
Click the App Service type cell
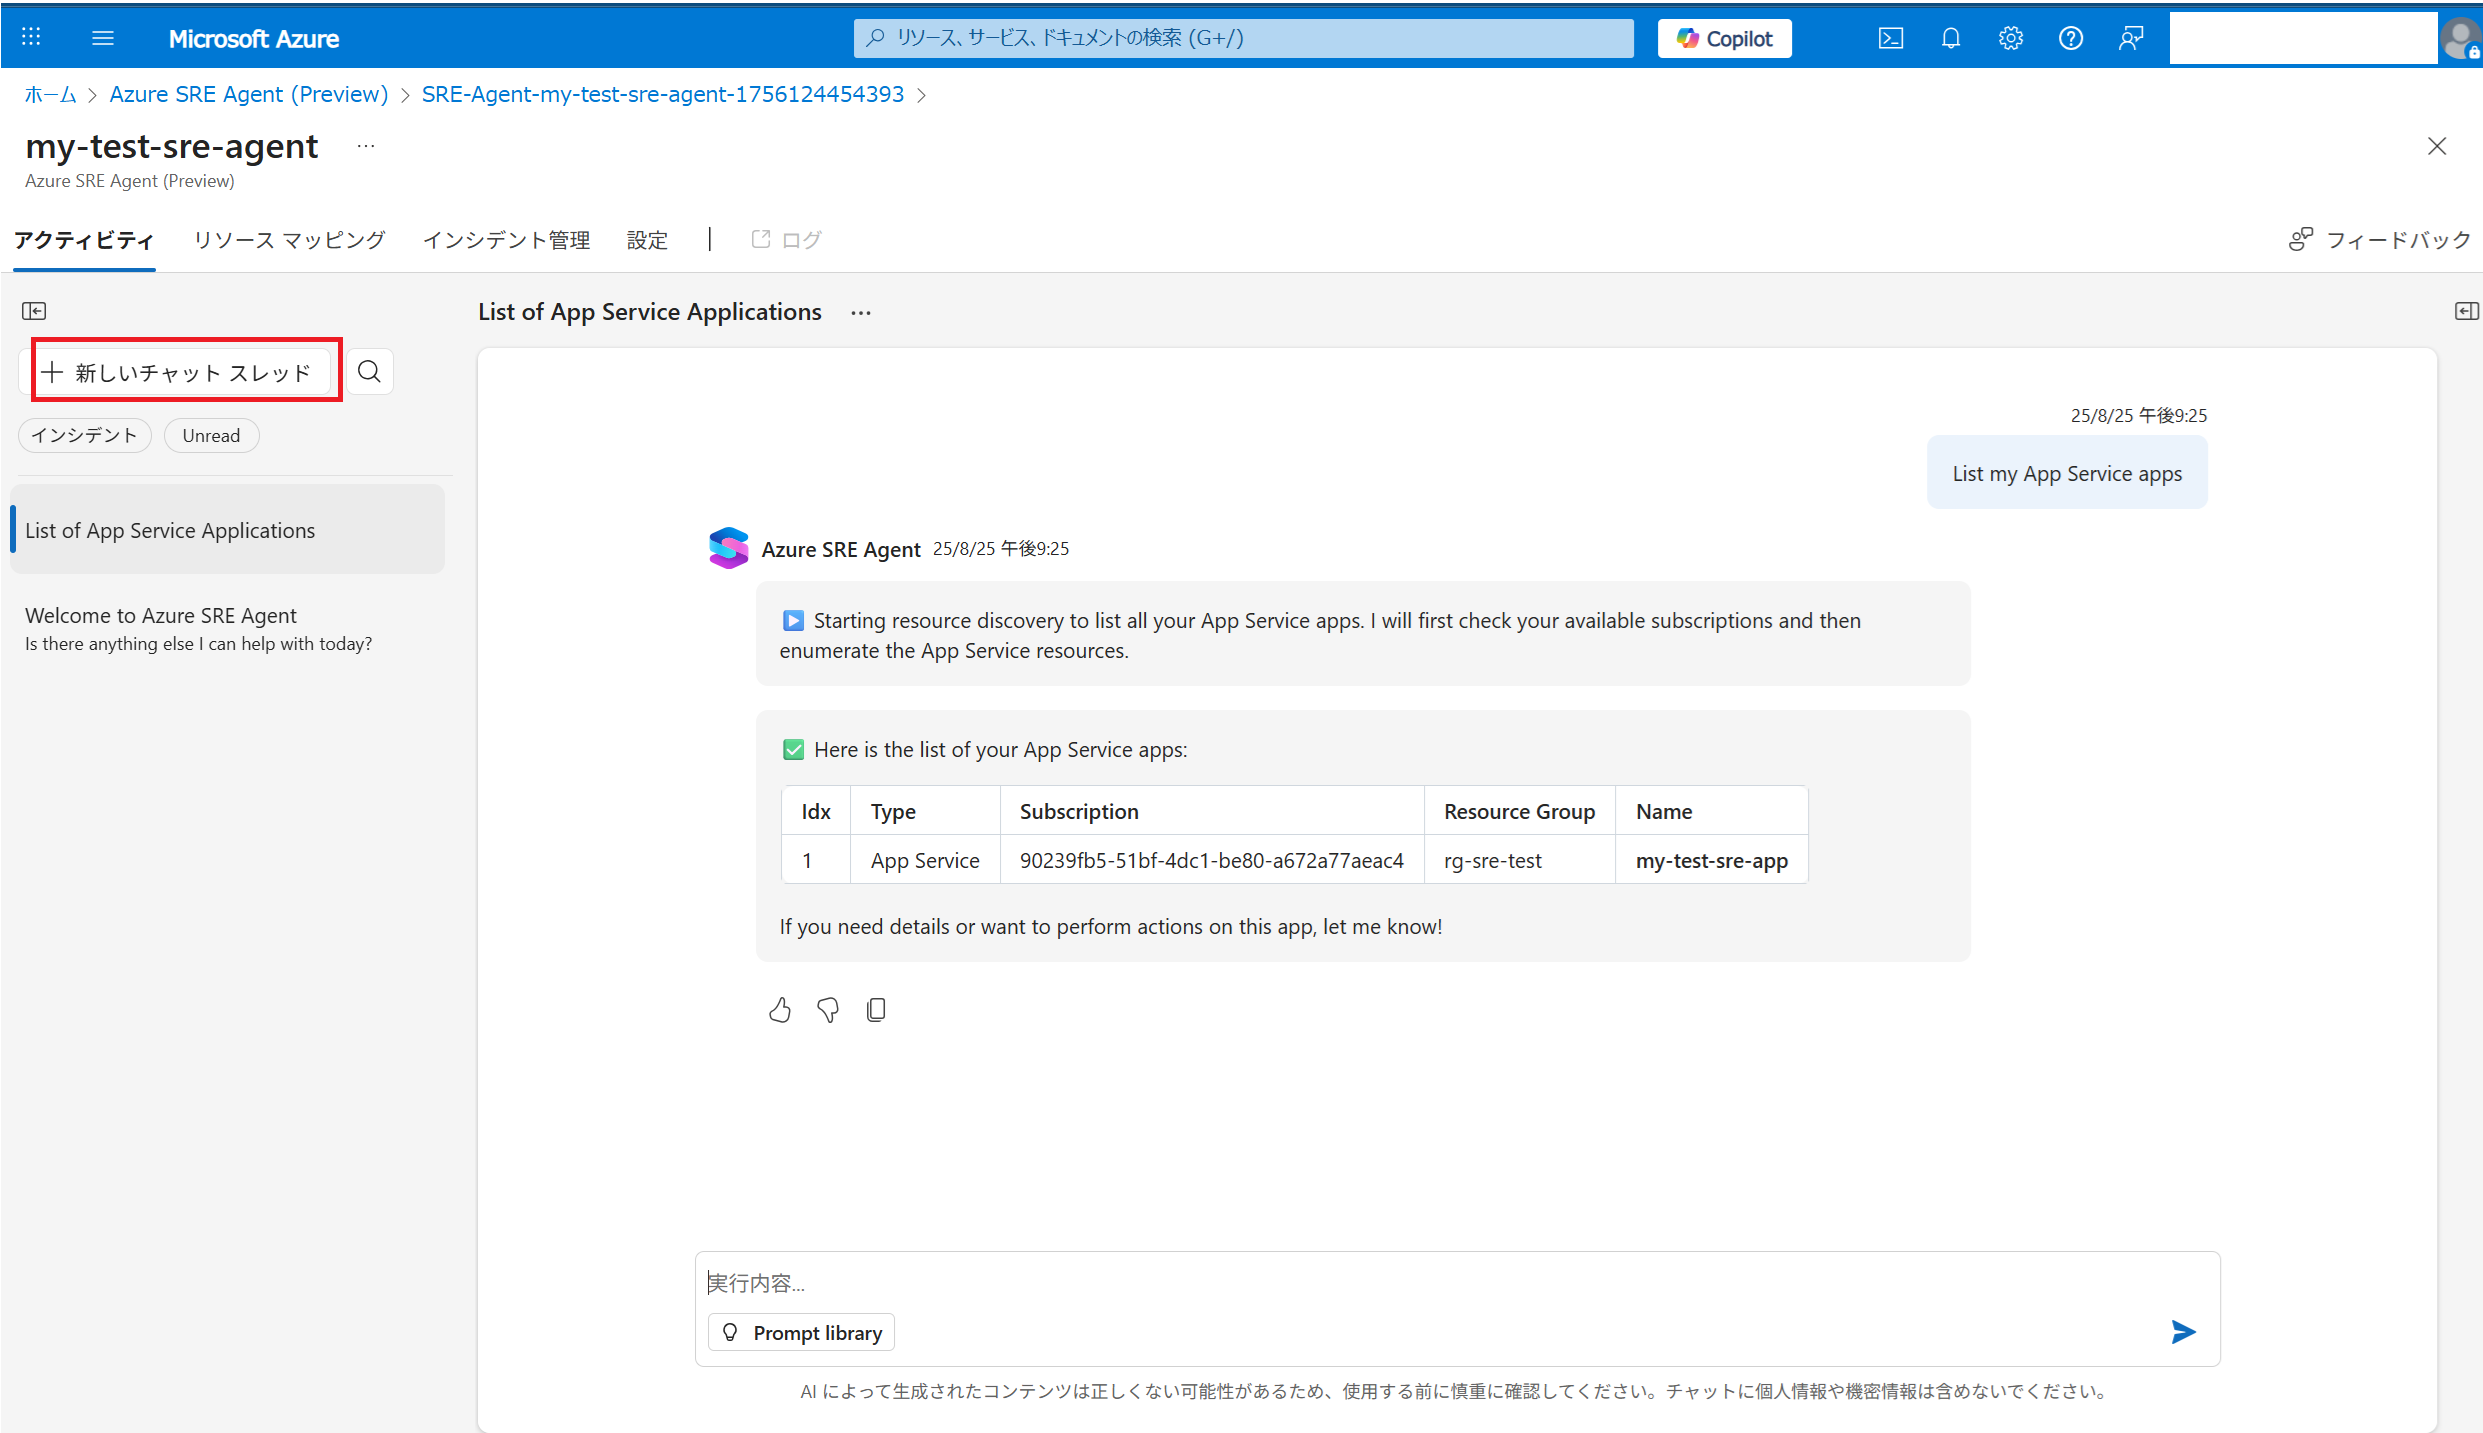coord(925,860)
